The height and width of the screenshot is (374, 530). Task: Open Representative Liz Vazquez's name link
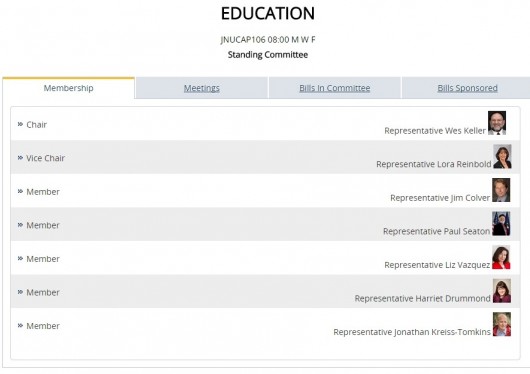[x=437, y=265]
